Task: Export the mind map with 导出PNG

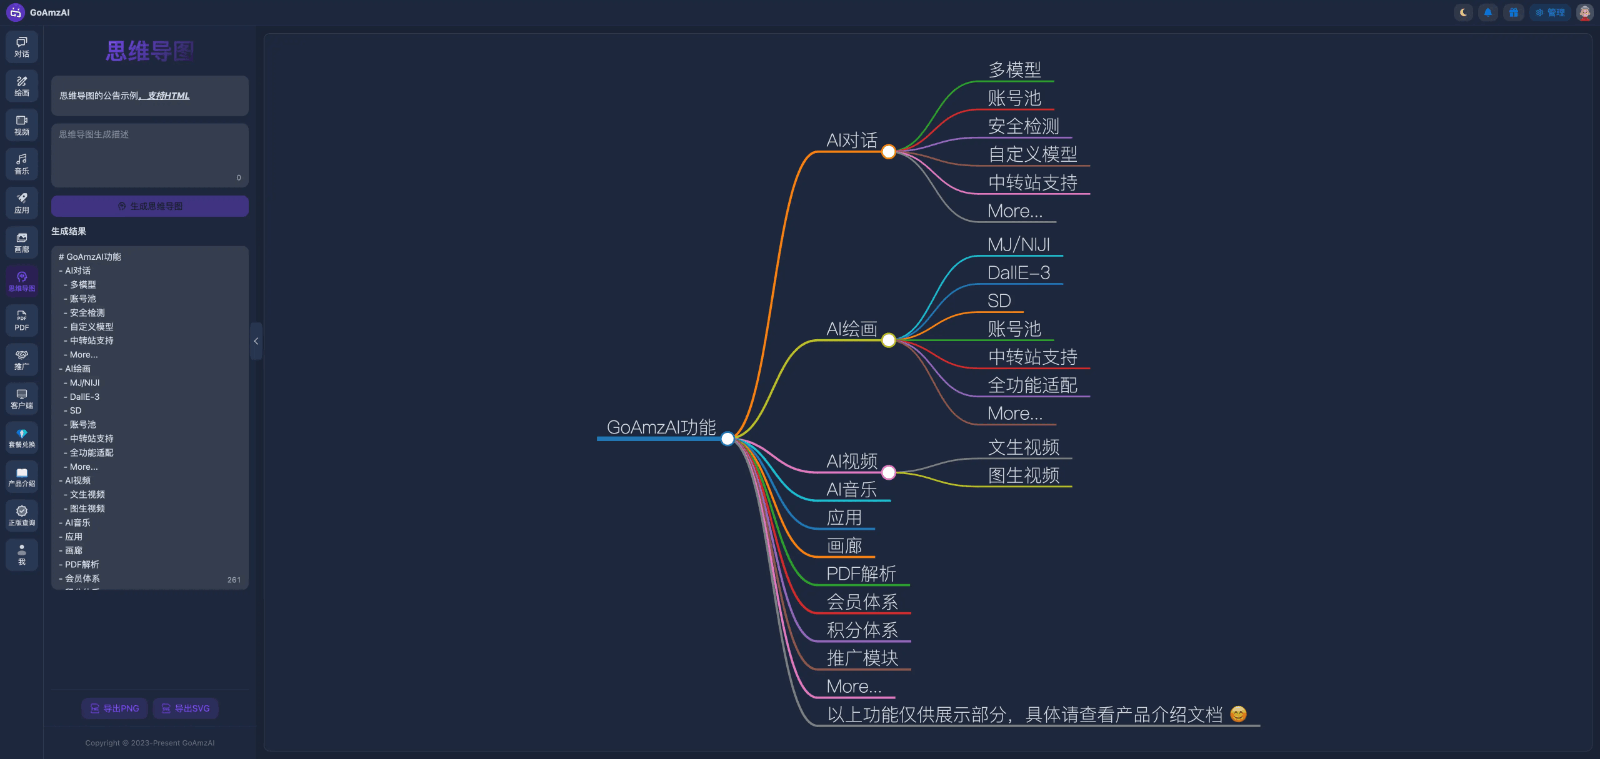Action: tap(115, 708)
